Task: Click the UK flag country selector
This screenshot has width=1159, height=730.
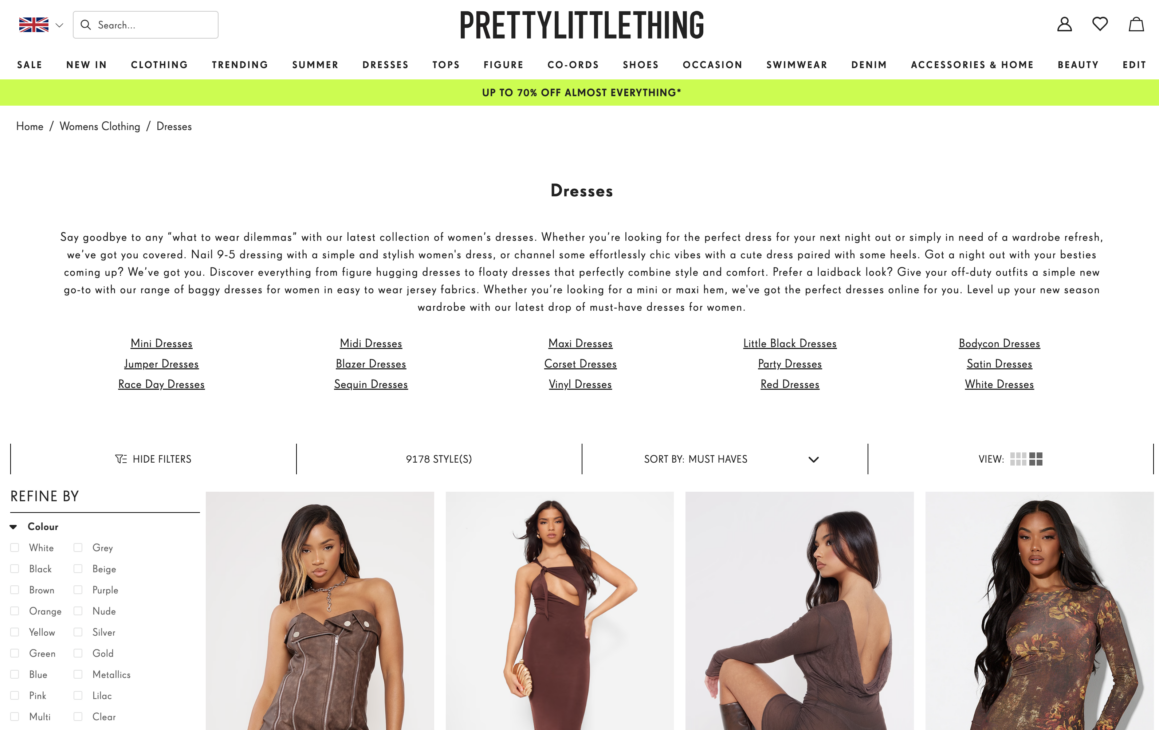Action: (x=34, y=25)
